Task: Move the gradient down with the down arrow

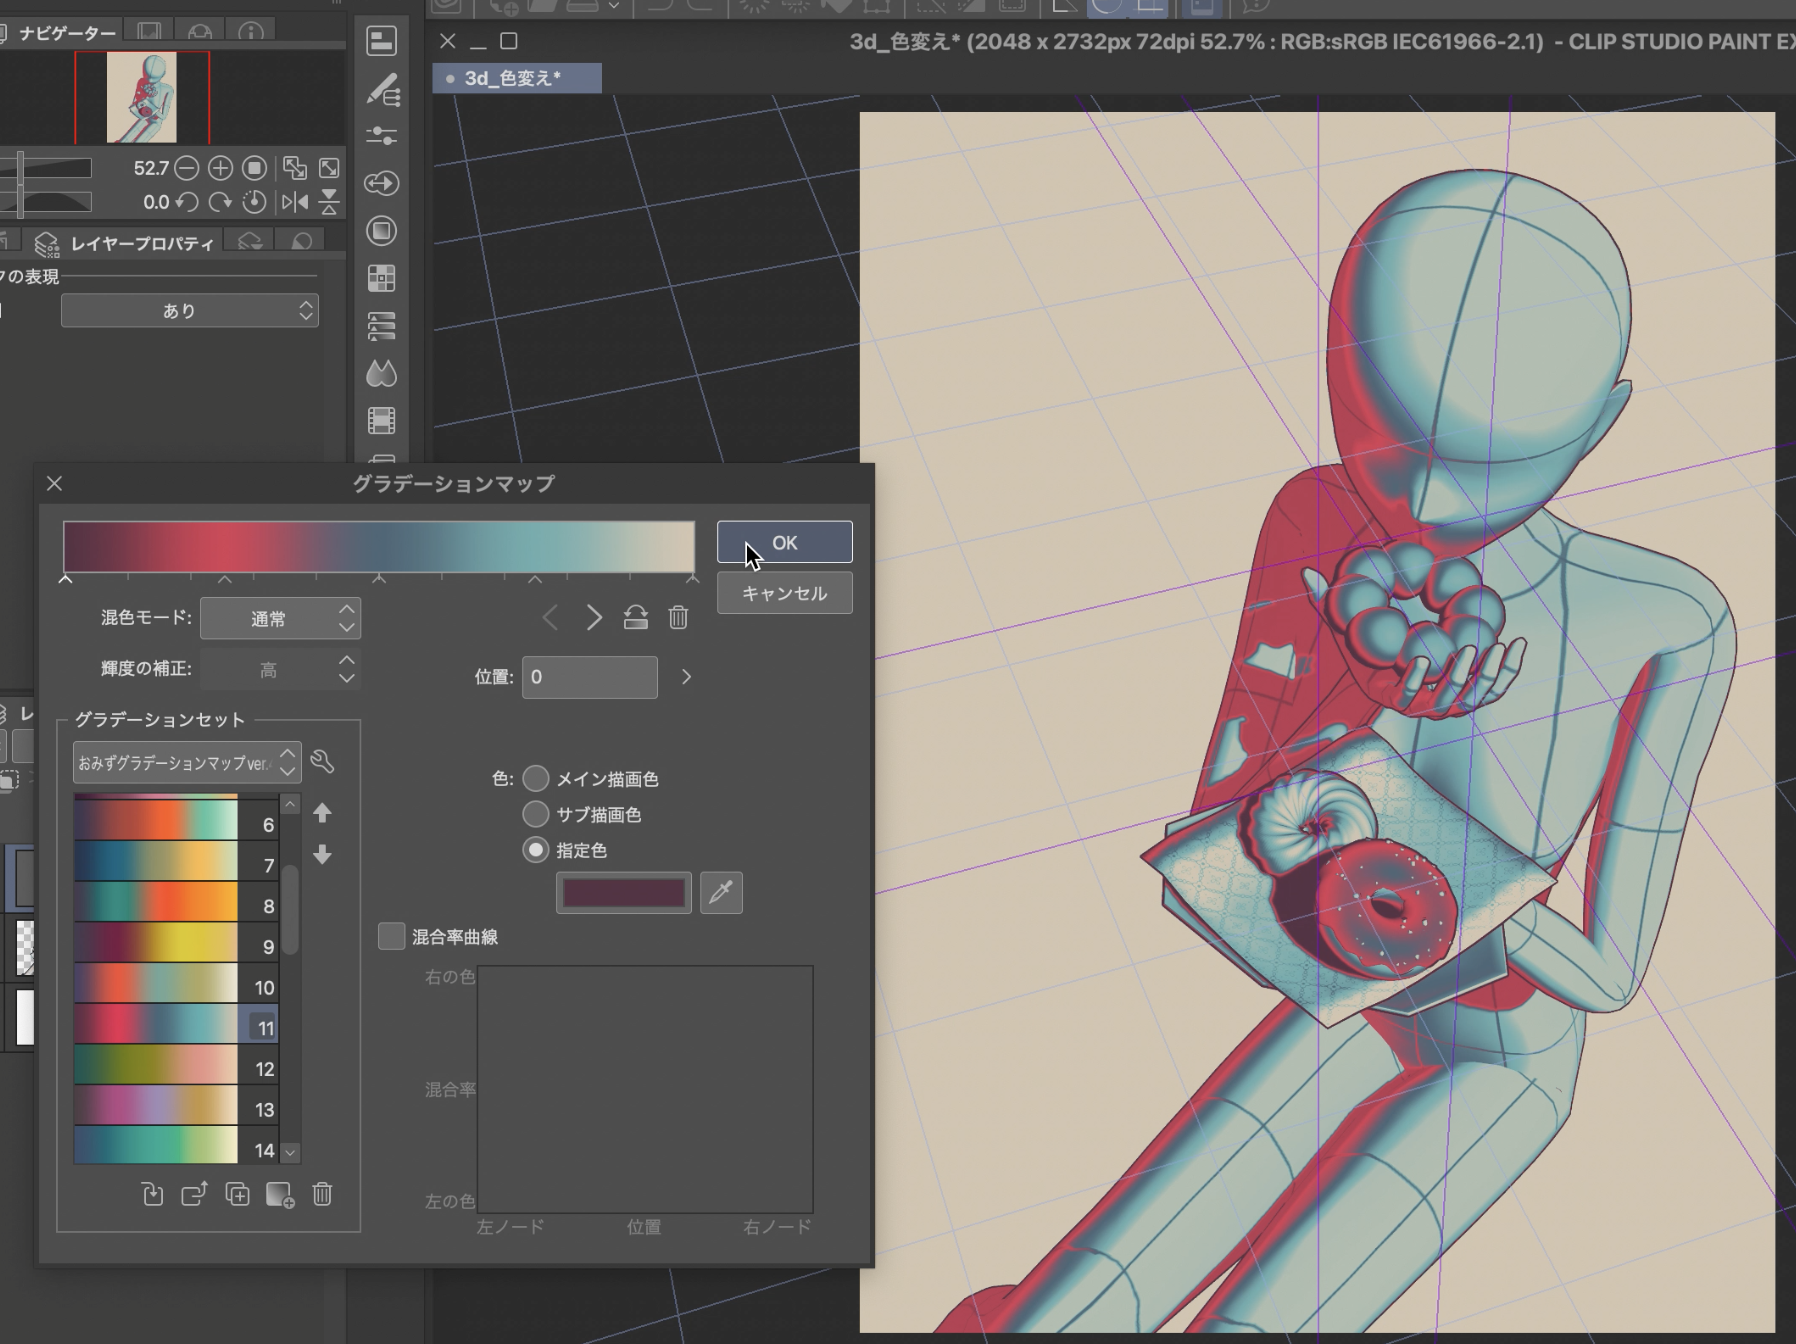Action: [322, 854]
